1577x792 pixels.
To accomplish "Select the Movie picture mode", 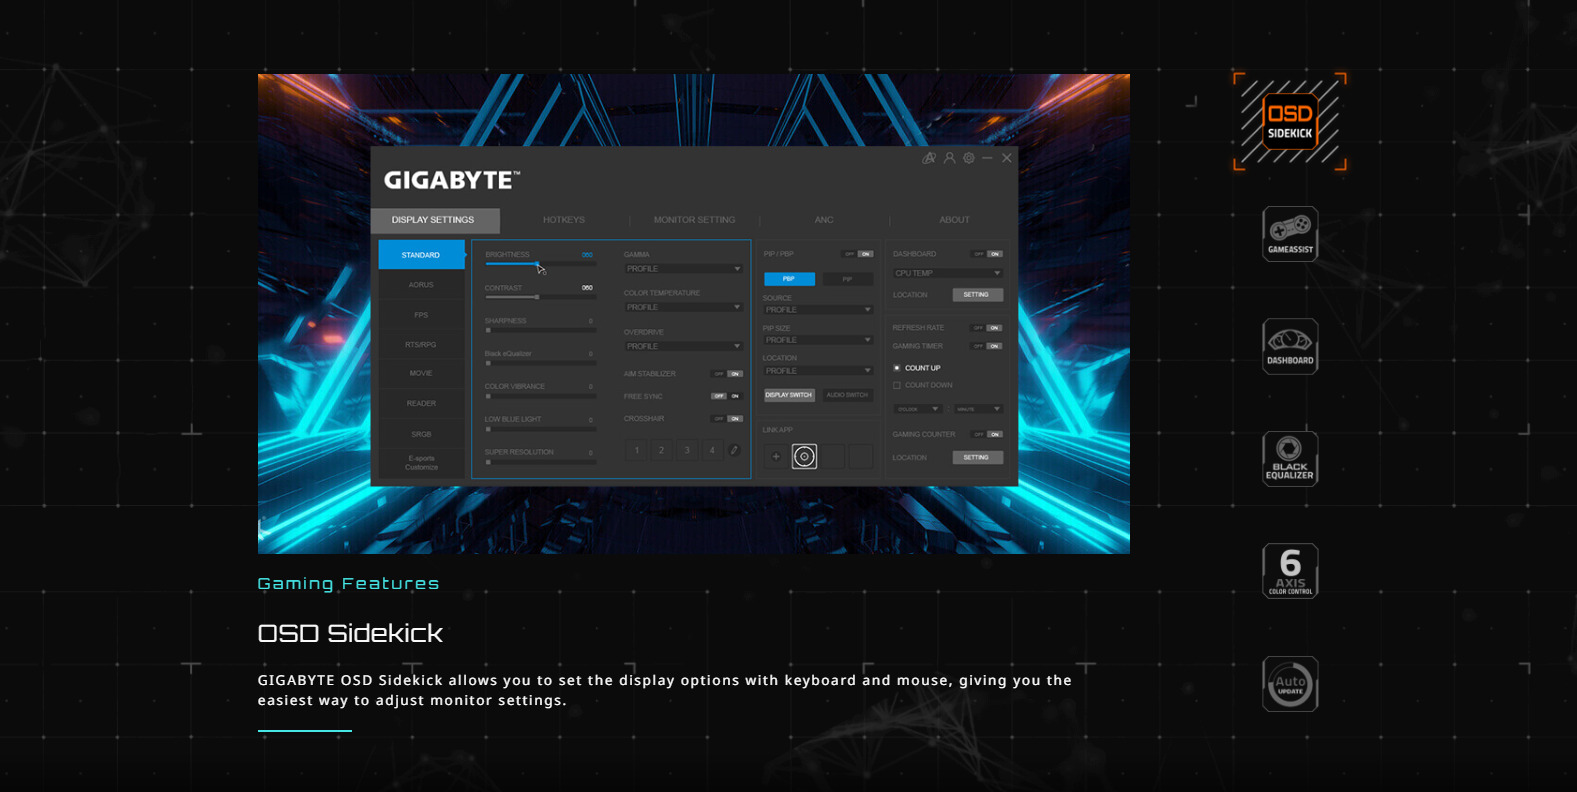I will pyautogui.click(x=421, y=374).
